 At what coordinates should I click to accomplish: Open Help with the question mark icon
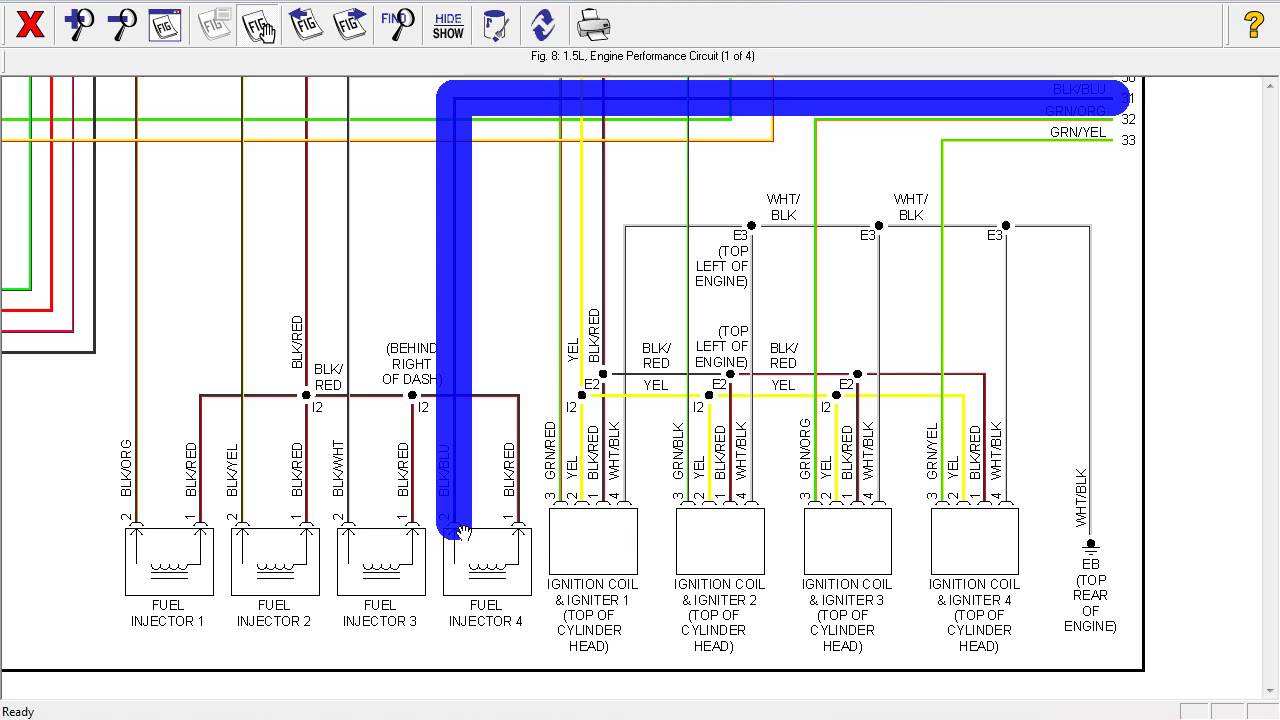coord(1253,22)
